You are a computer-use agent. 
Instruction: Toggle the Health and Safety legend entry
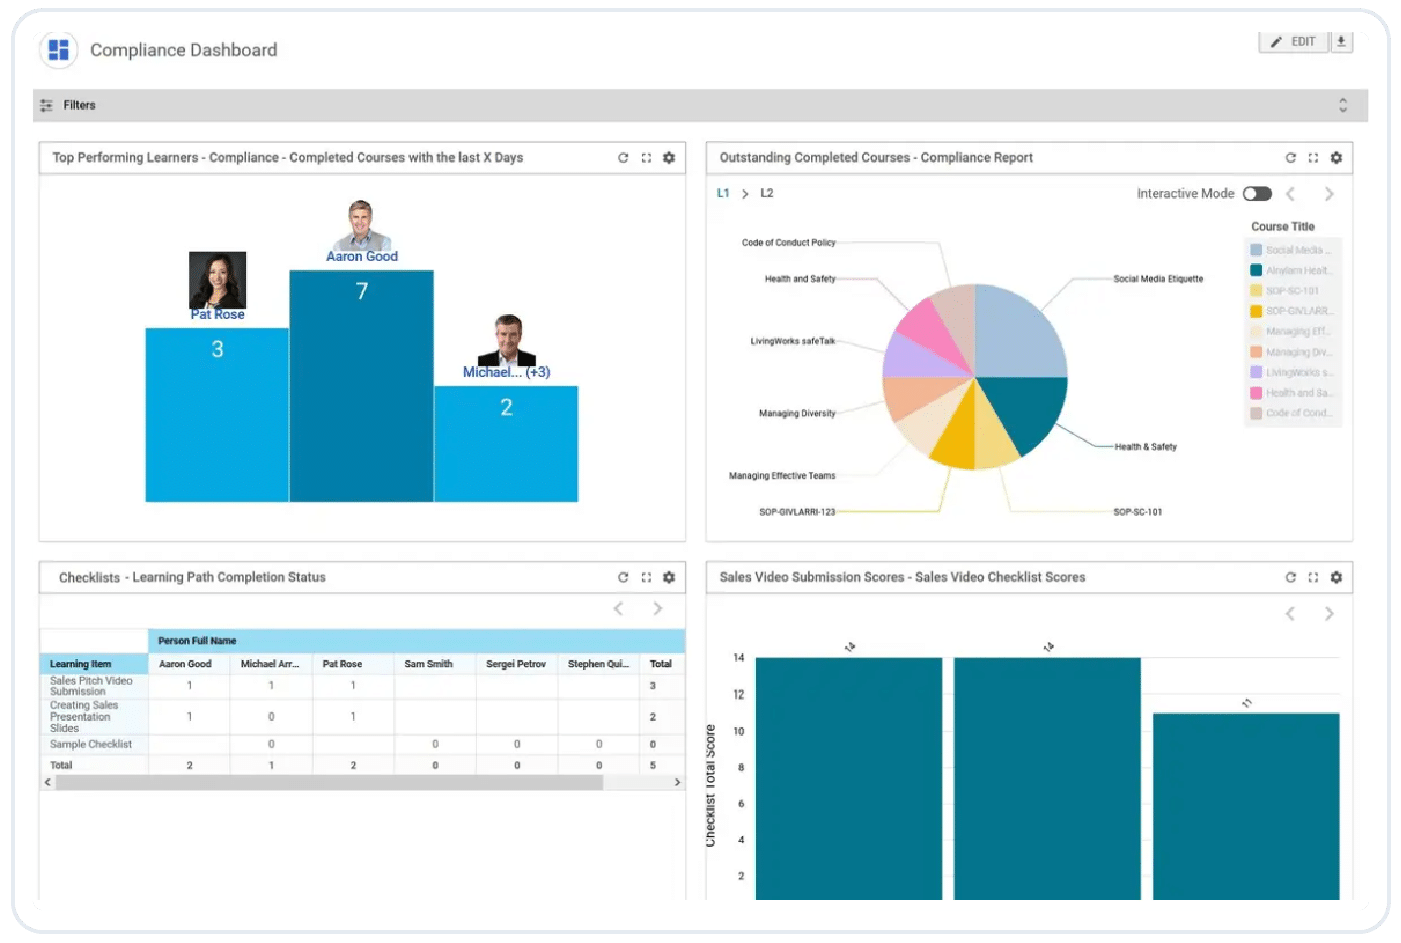[1293, 393]
